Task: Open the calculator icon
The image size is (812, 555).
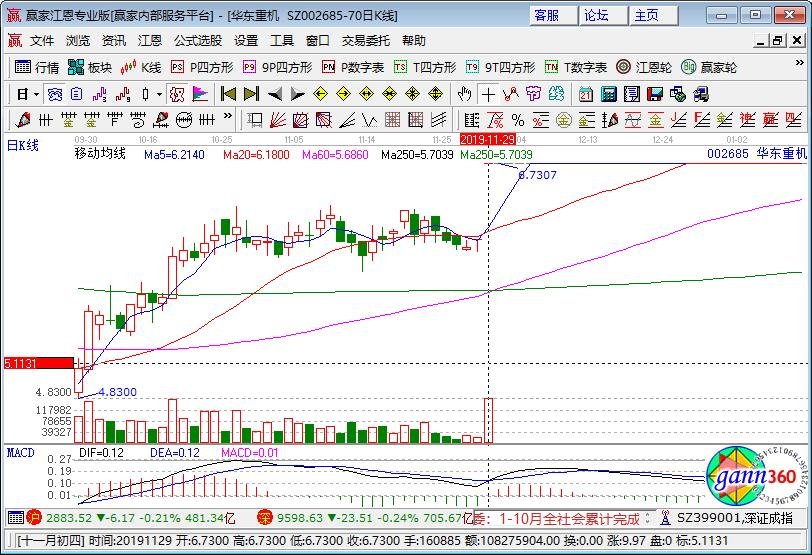Action: tap(608, 94)
